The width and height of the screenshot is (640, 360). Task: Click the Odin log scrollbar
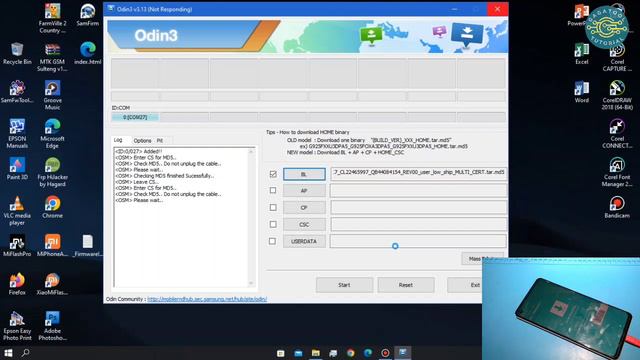click(x=251, y=217)
